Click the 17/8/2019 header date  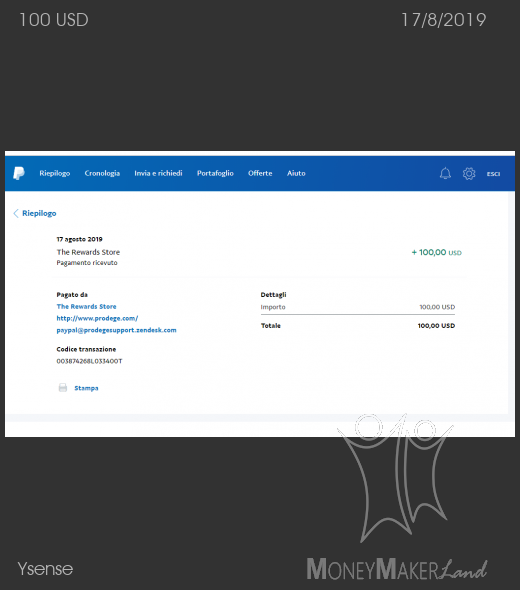444,20
